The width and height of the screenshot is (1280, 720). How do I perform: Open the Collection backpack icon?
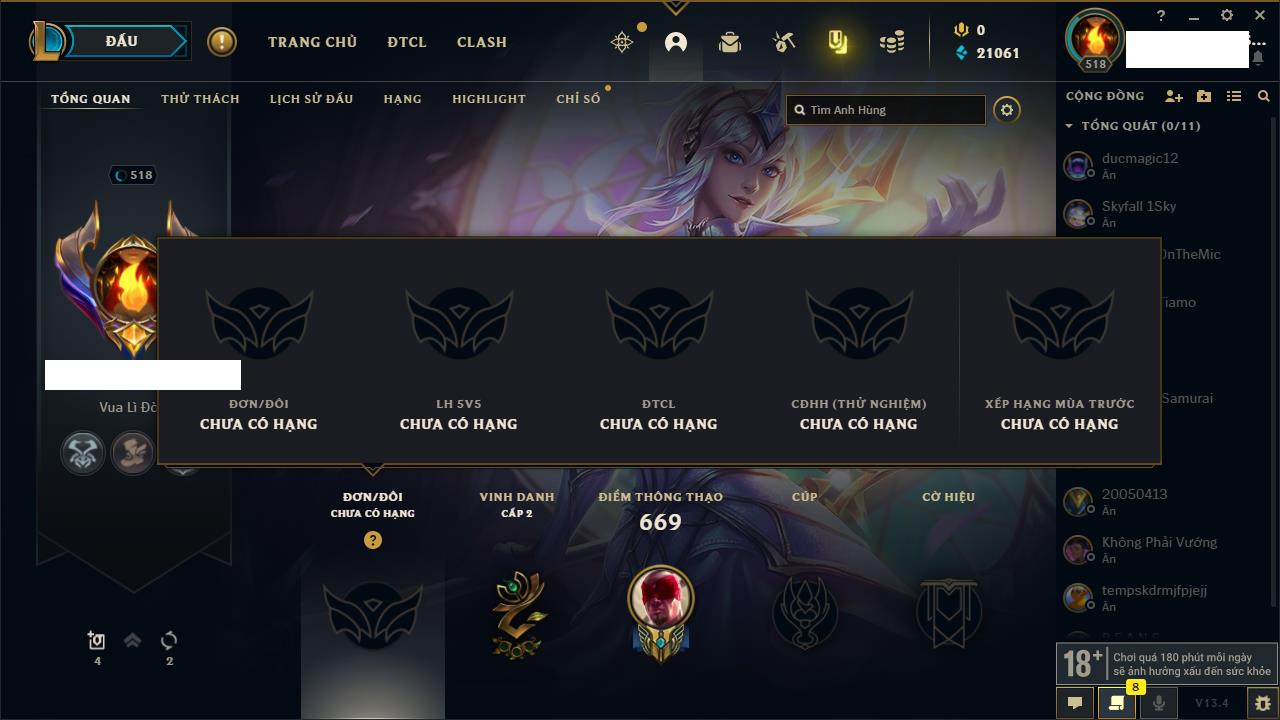click(x=730, y=42)
